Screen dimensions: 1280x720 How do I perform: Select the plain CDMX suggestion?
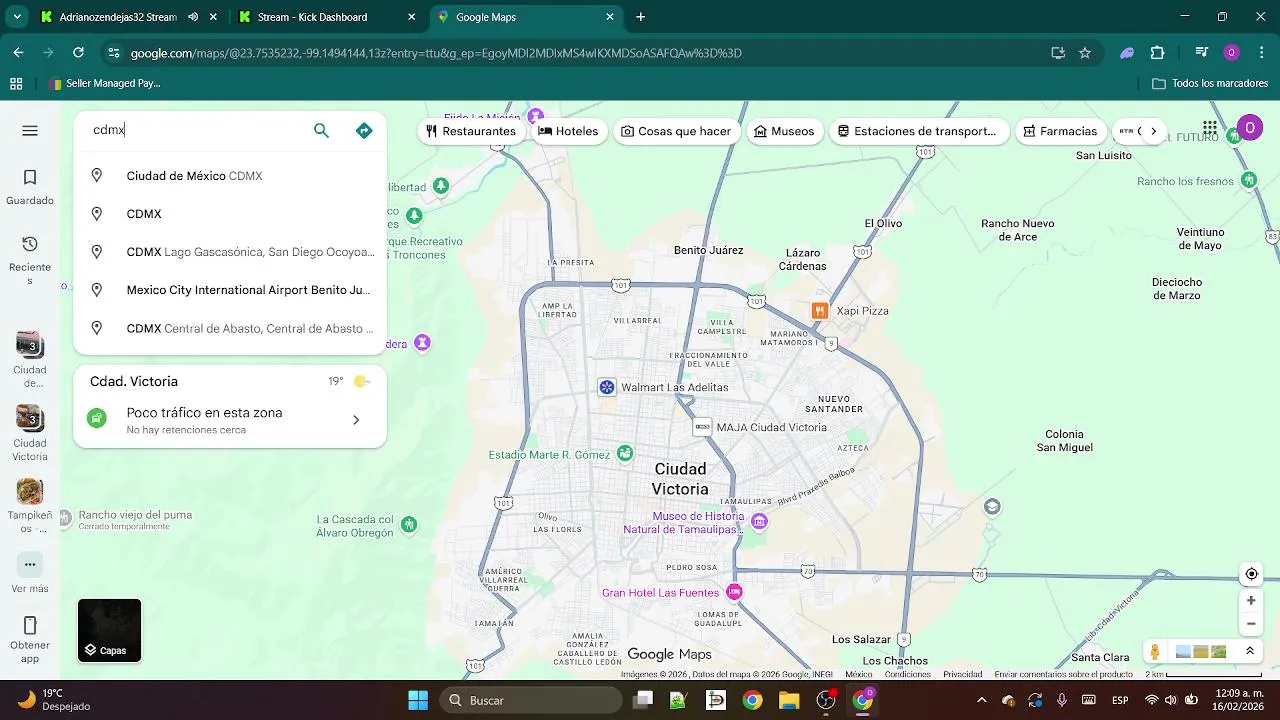(230, 214)
